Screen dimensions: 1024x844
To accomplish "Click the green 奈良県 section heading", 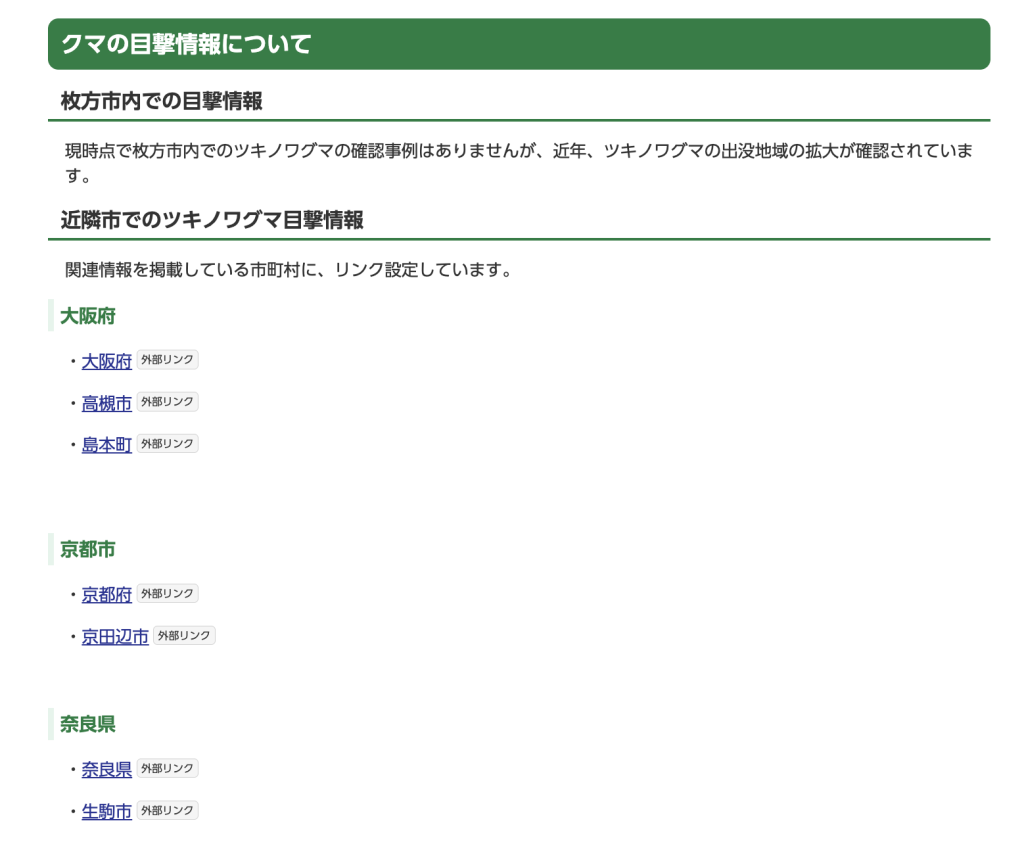I will pos(88,724).
